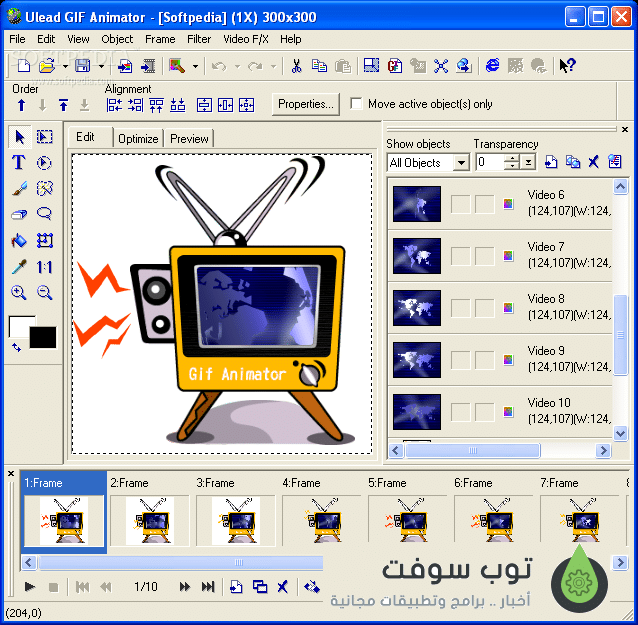This screenshot has width=638, height=625.
Task: Select the 5:Frame thumbnail
Action: pyautogui.click(x=407, y=520)
